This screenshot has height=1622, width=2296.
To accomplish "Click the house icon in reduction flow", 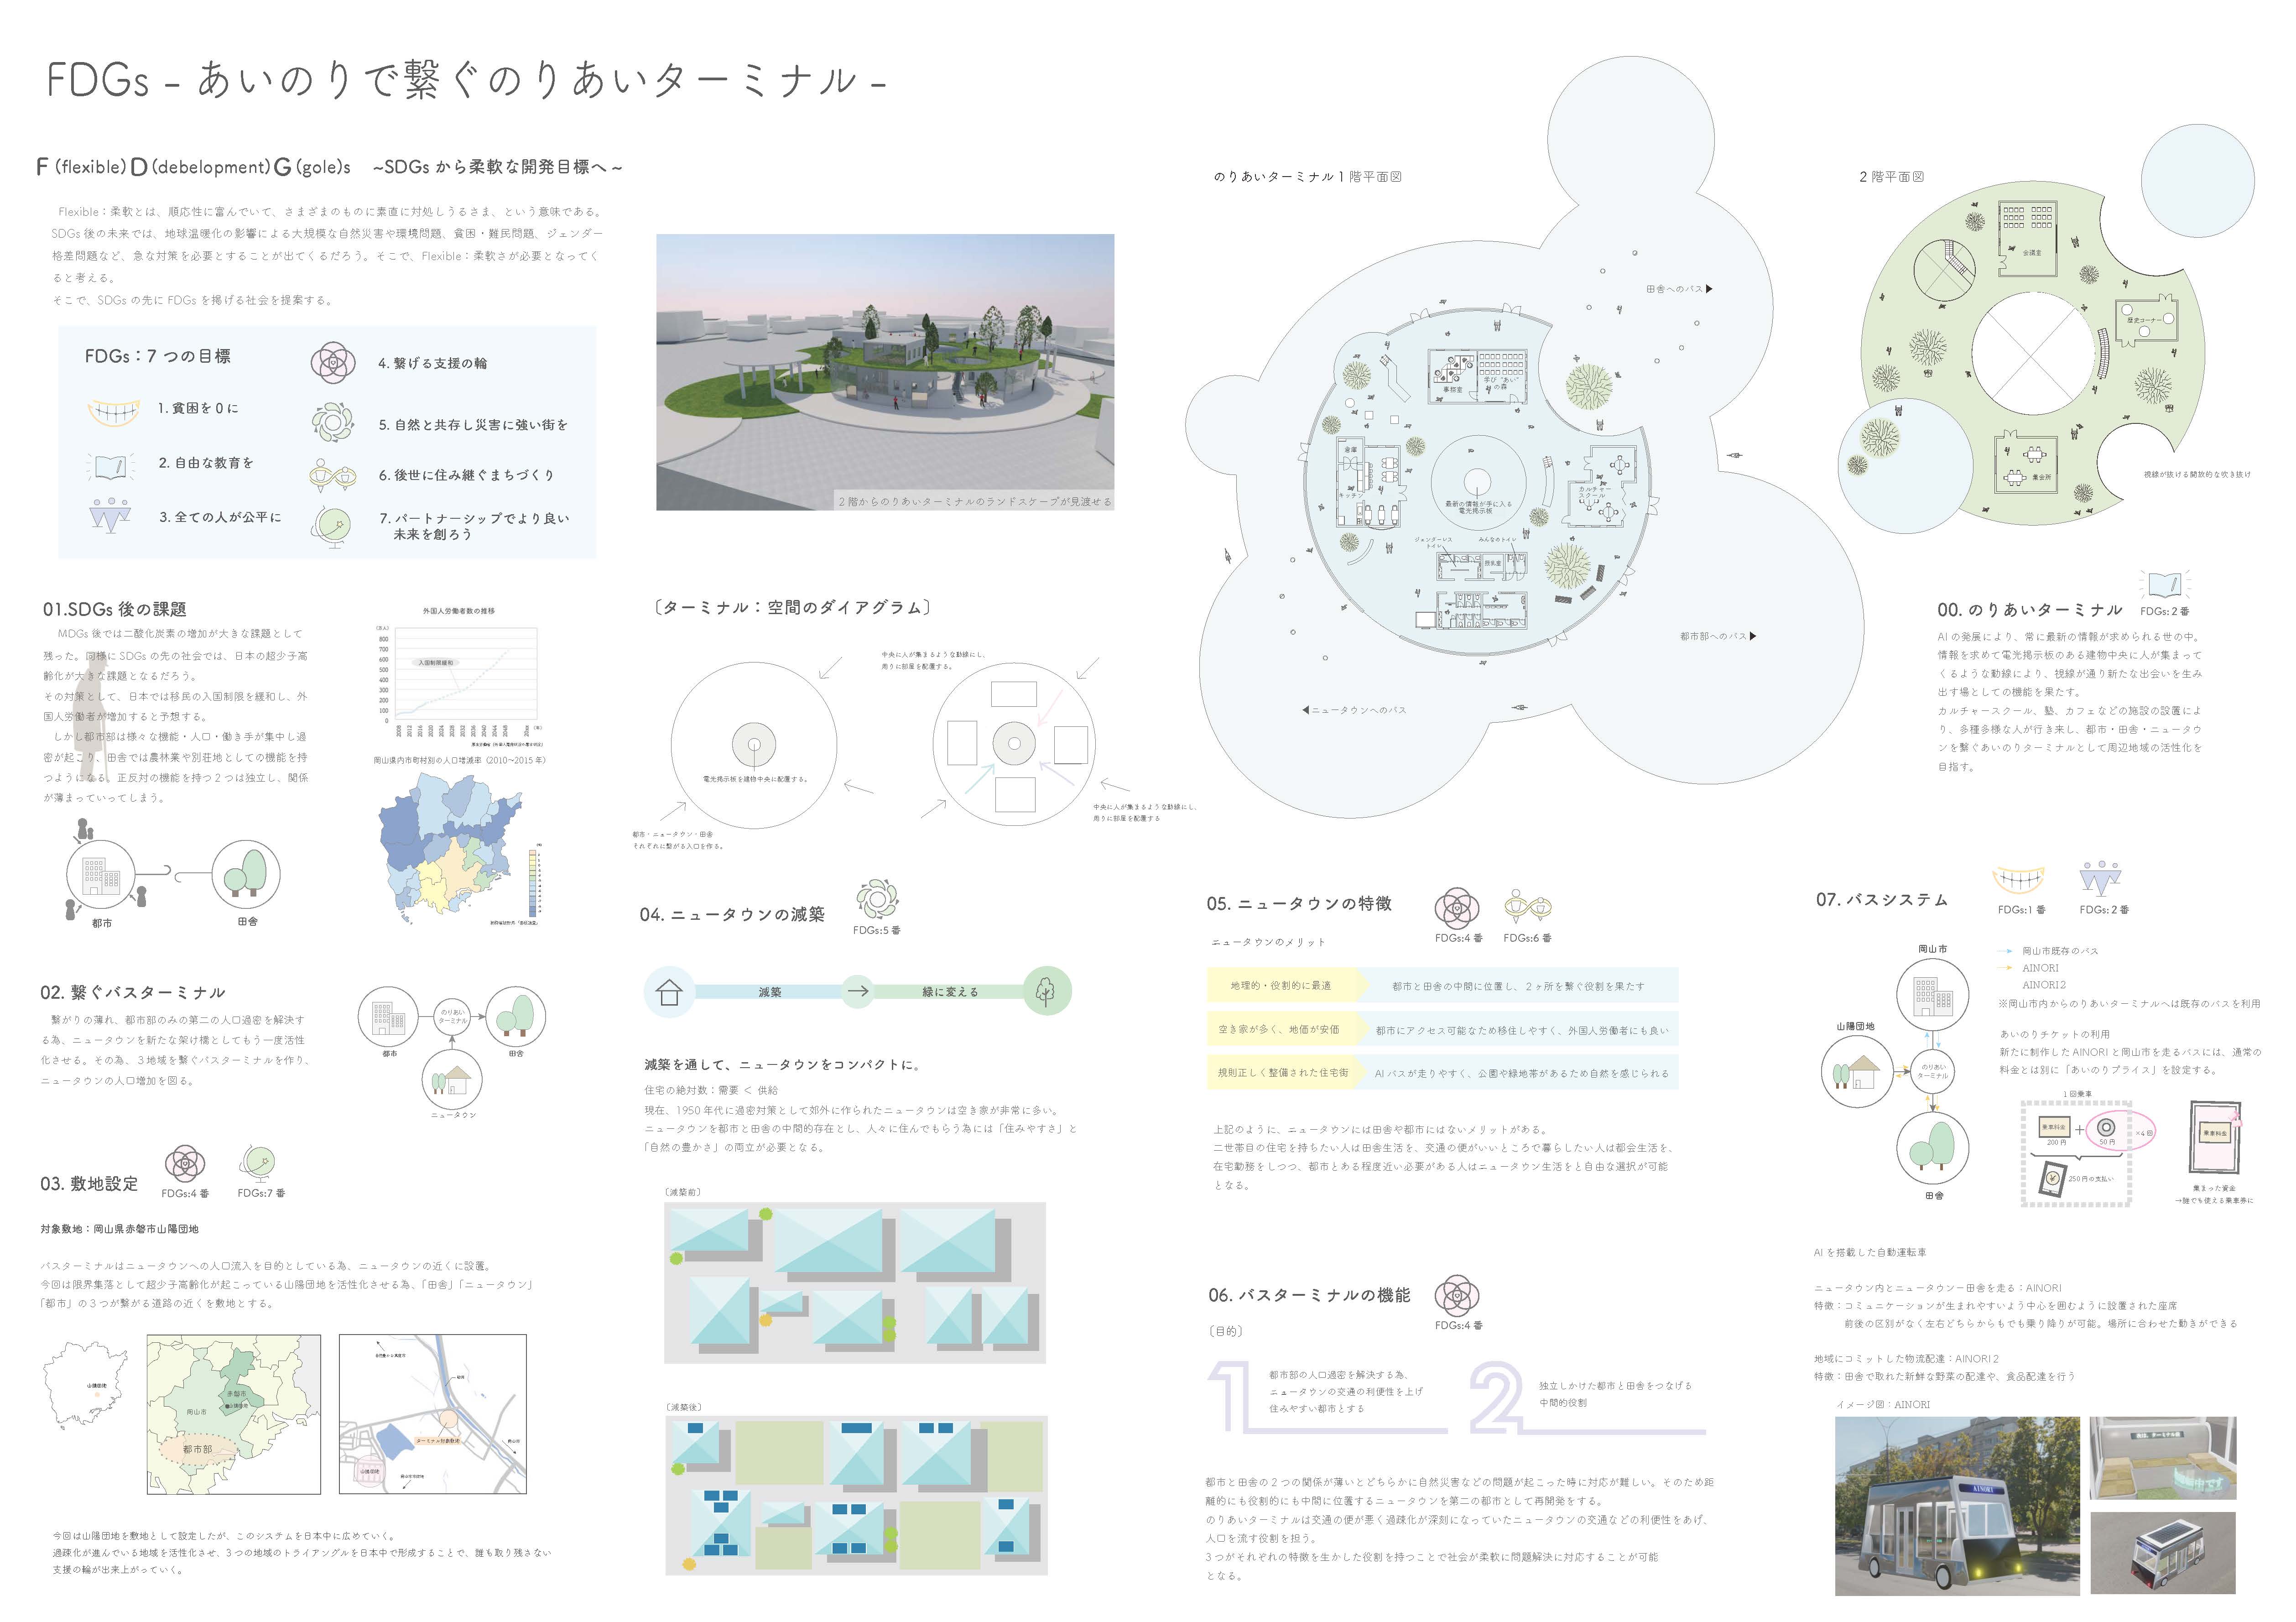I will [669, 992].
